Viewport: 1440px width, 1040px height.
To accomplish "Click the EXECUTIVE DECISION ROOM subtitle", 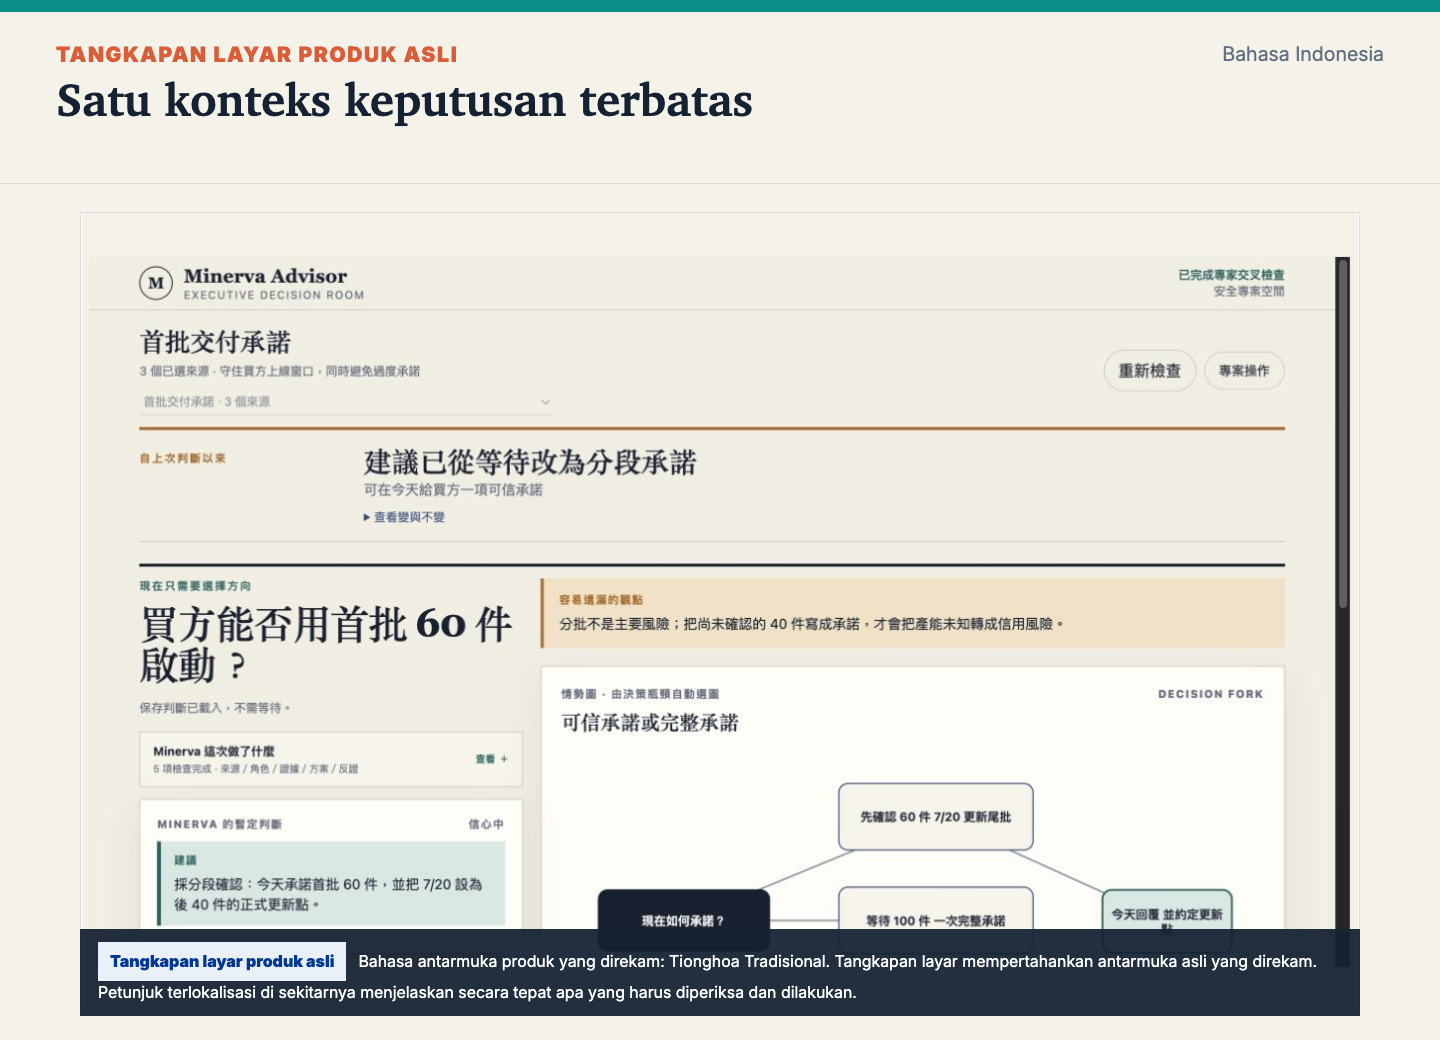I will 274,295.
